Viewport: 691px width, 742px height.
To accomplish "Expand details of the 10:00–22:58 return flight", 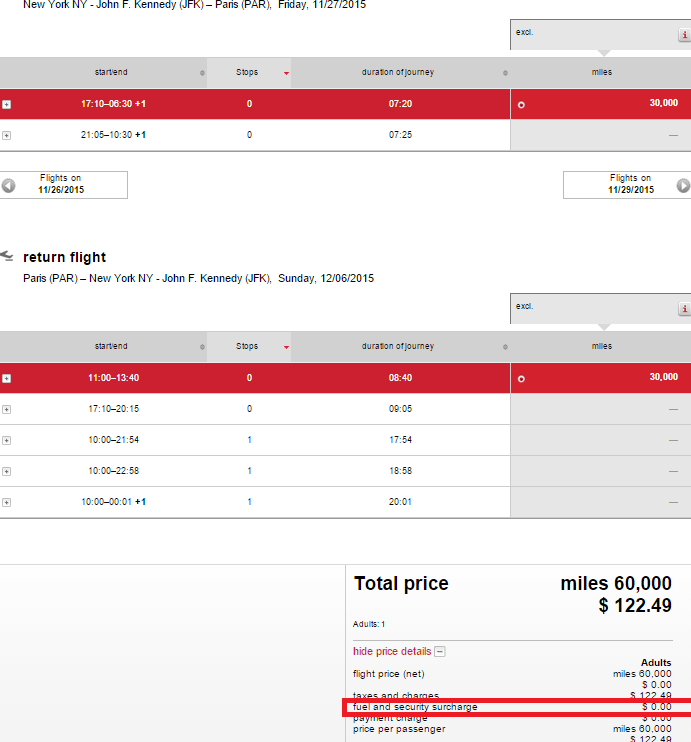I will click(x=7, y=471).
